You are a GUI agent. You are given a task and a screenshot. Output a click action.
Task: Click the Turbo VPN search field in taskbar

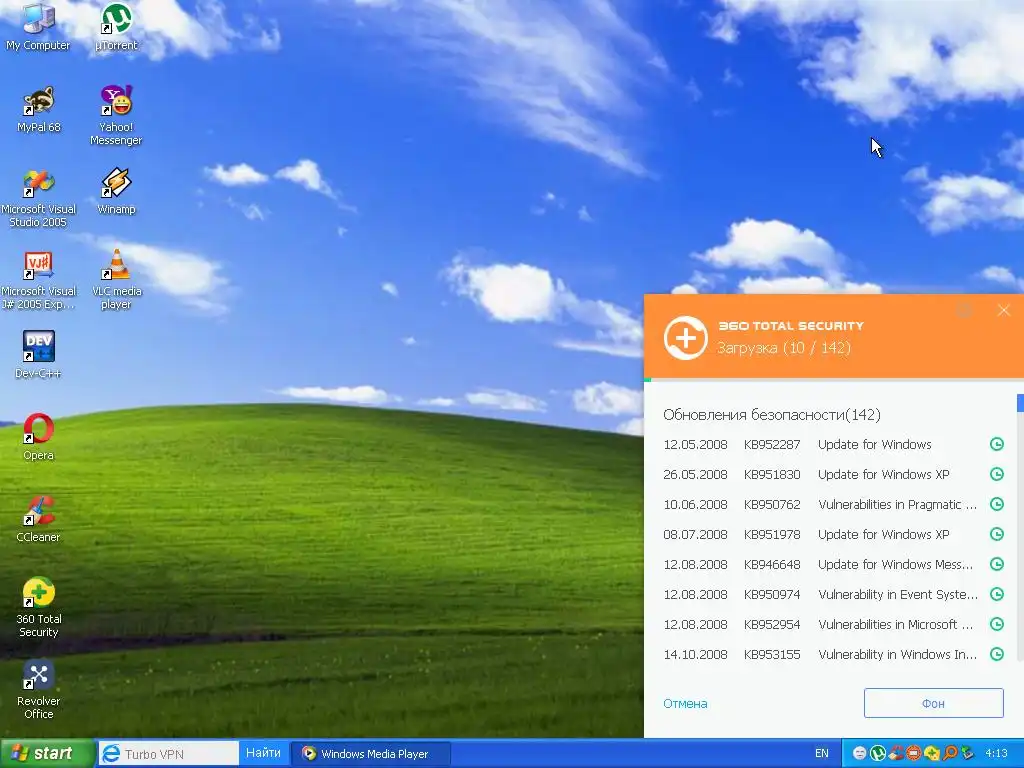click(169, 754)
